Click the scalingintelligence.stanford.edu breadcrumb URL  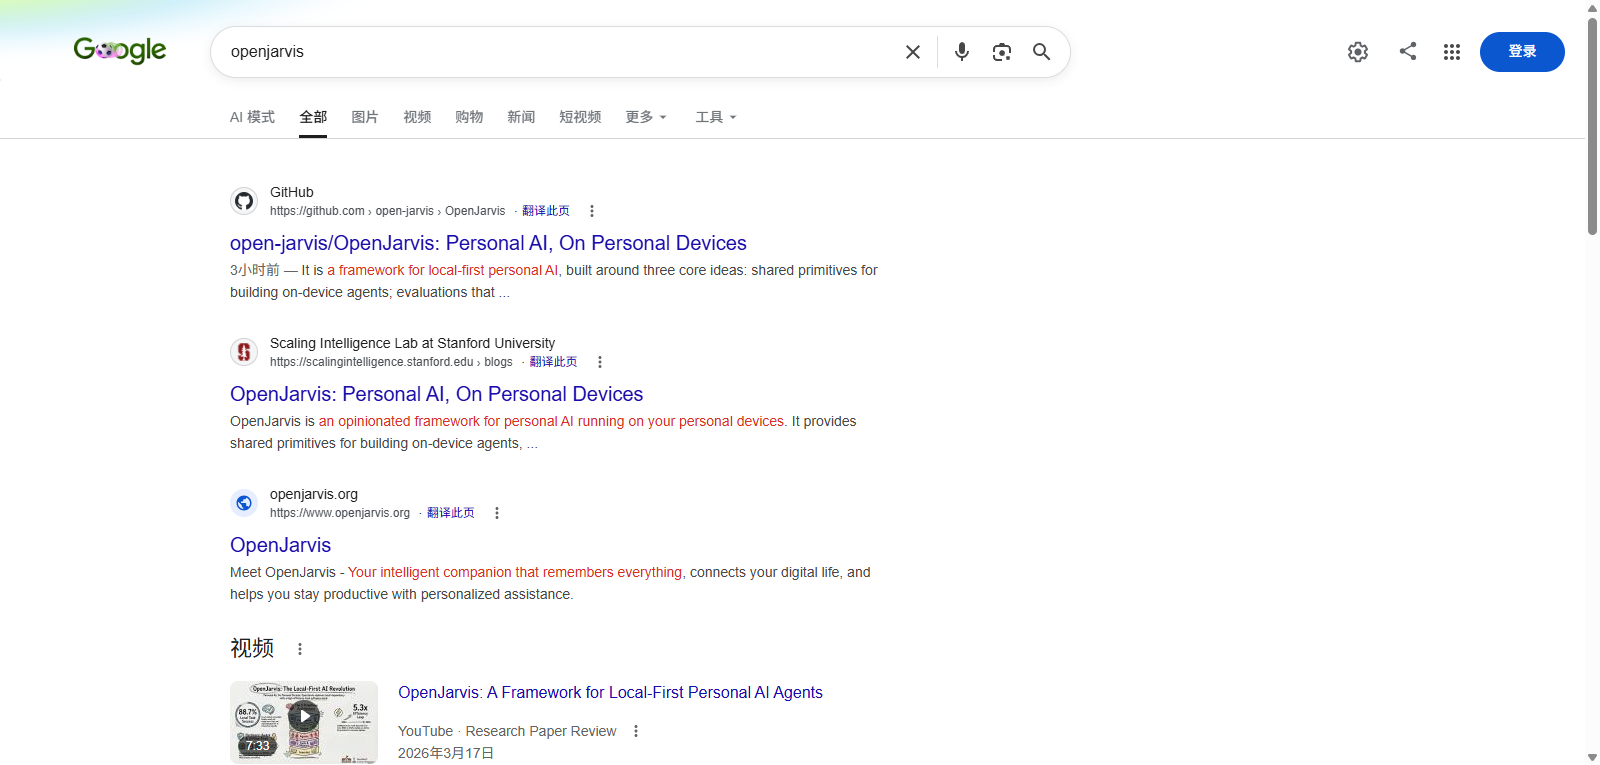(x=391, y=362)
